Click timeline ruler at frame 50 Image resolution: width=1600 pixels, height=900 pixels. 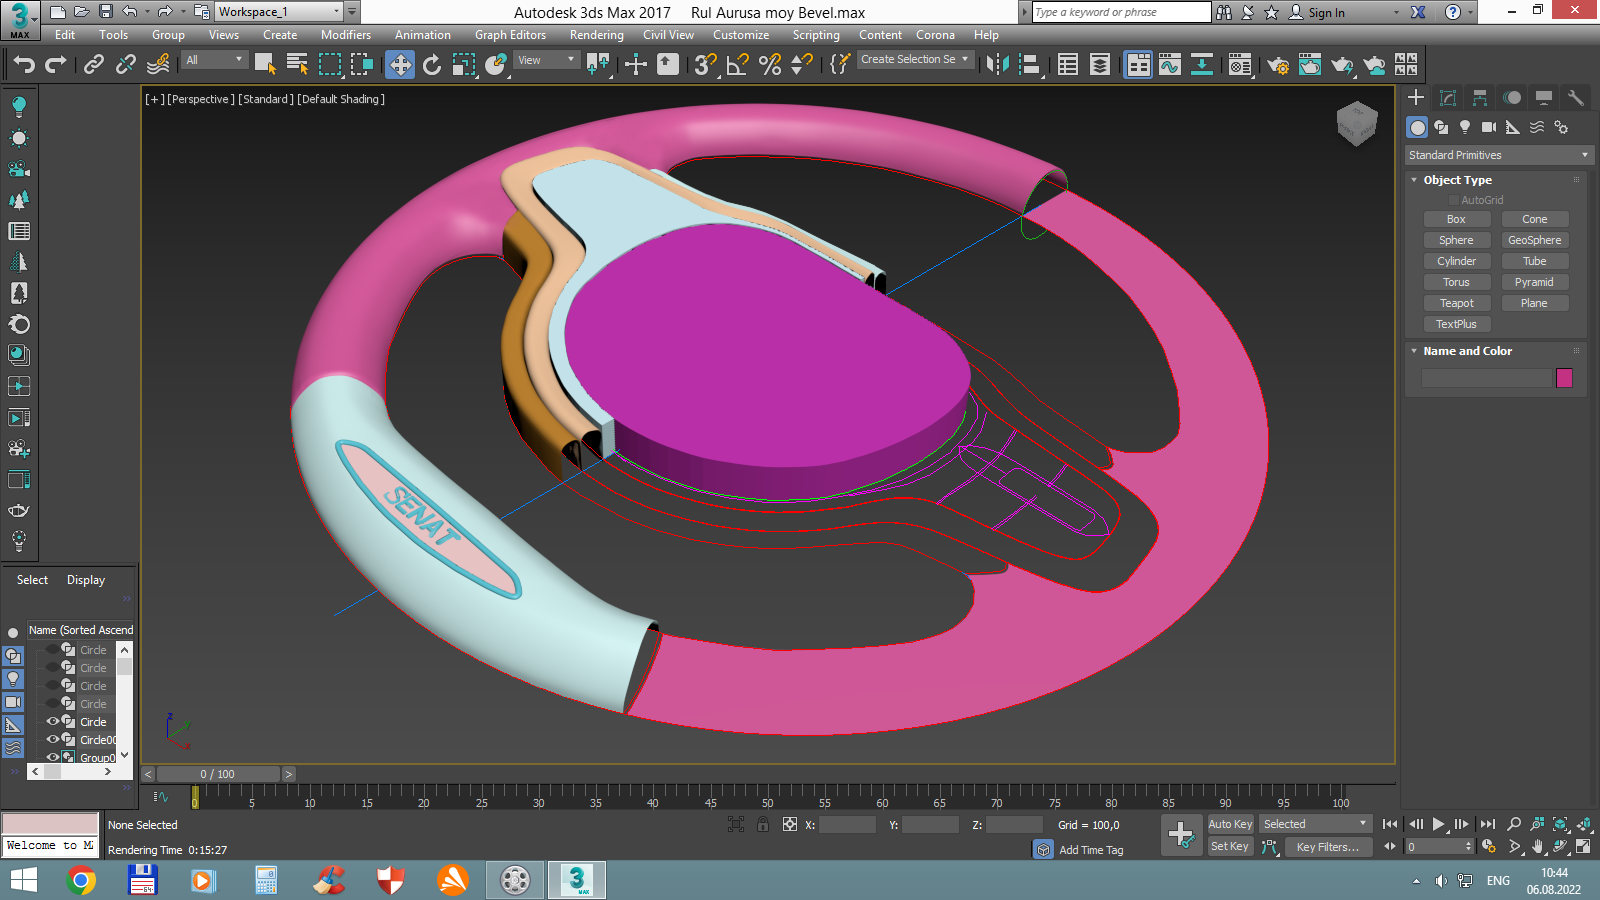pos(767,798)
